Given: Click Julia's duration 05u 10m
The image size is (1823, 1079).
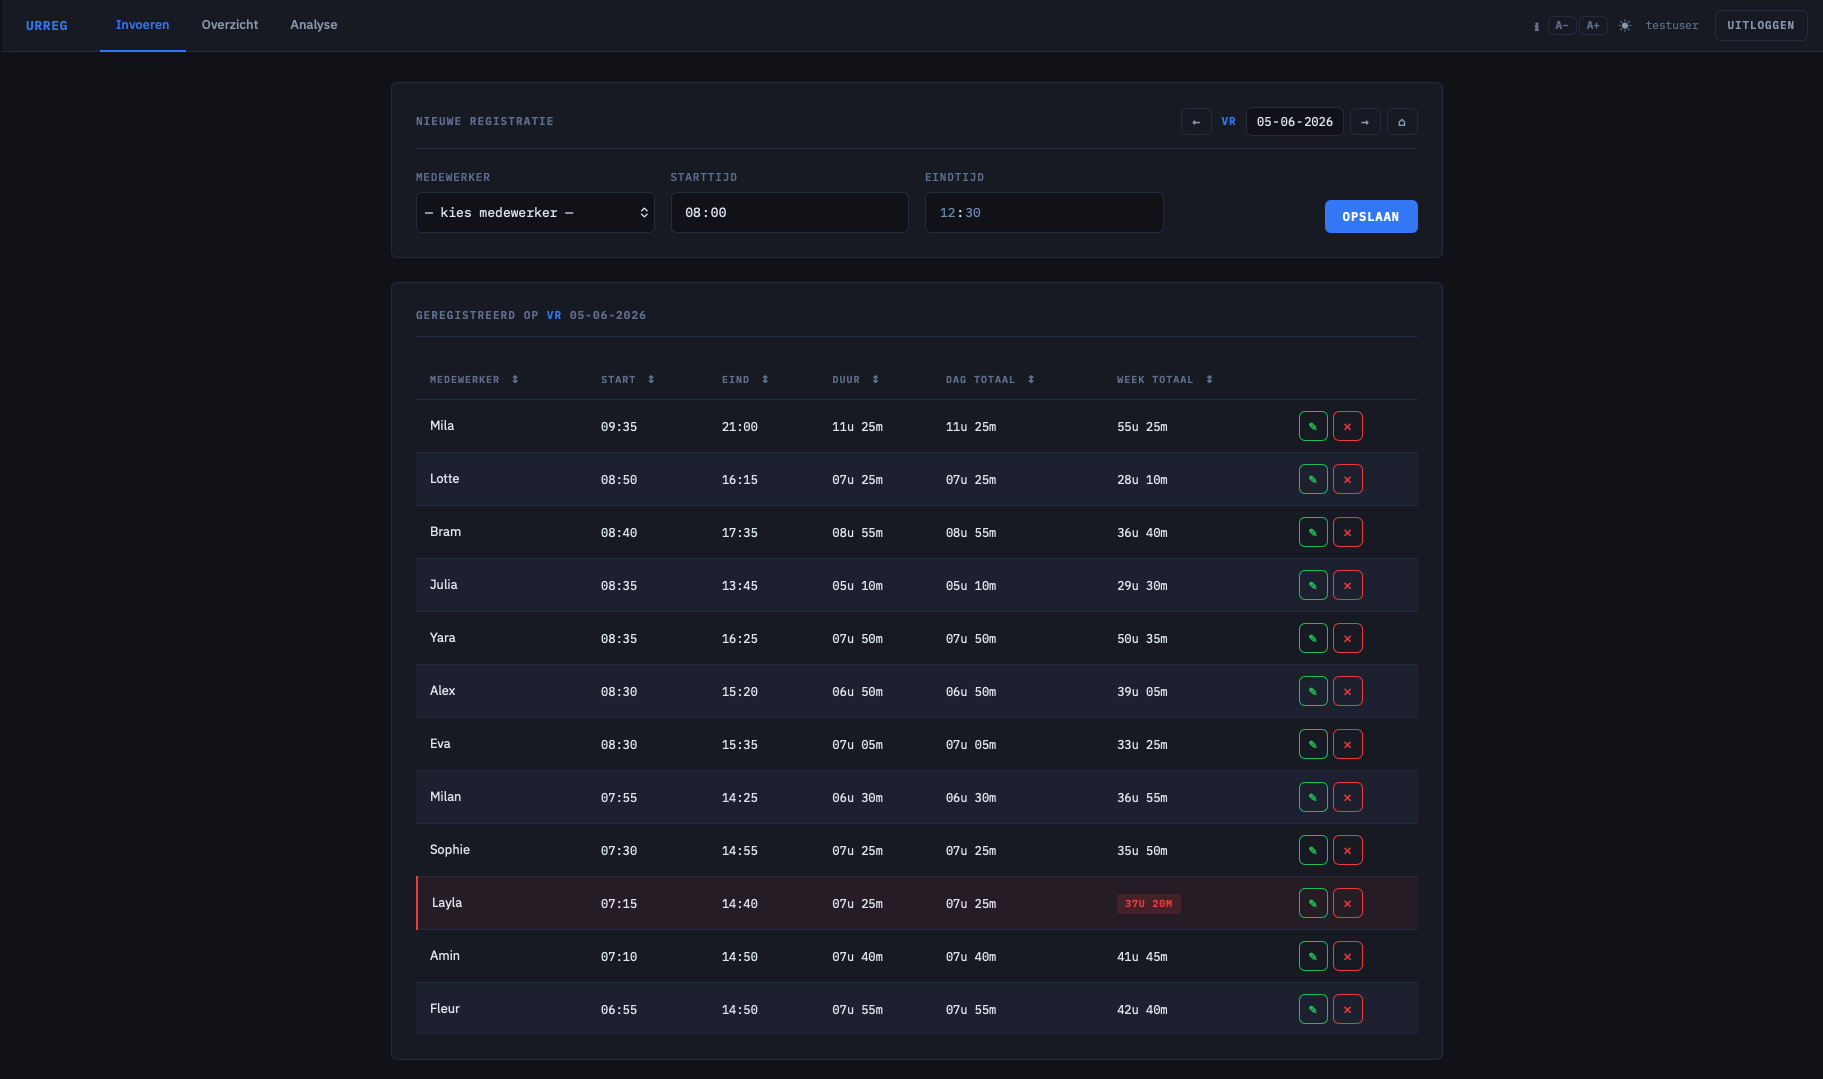Looking at the screenshot, I should point(857,586).
